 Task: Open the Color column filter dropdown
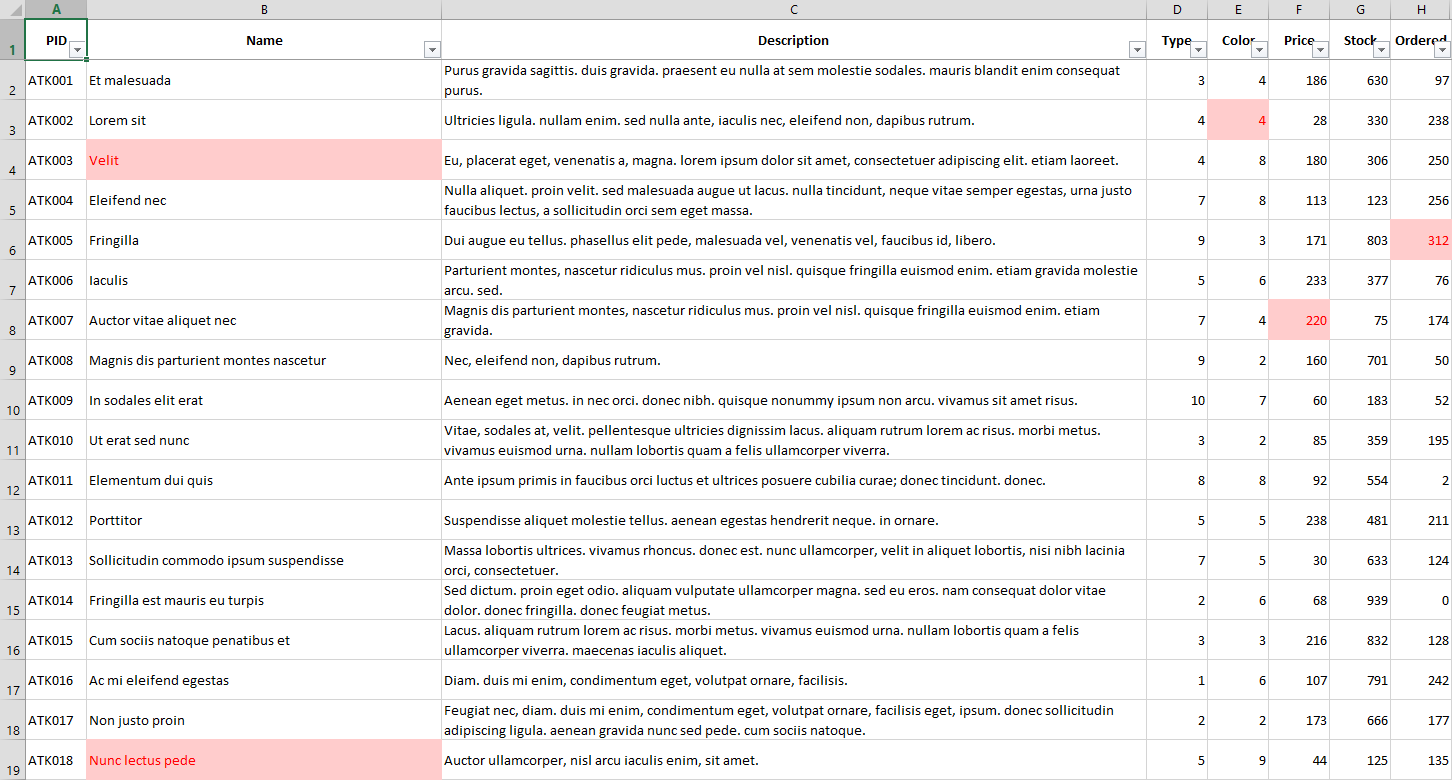[1259, 50]
